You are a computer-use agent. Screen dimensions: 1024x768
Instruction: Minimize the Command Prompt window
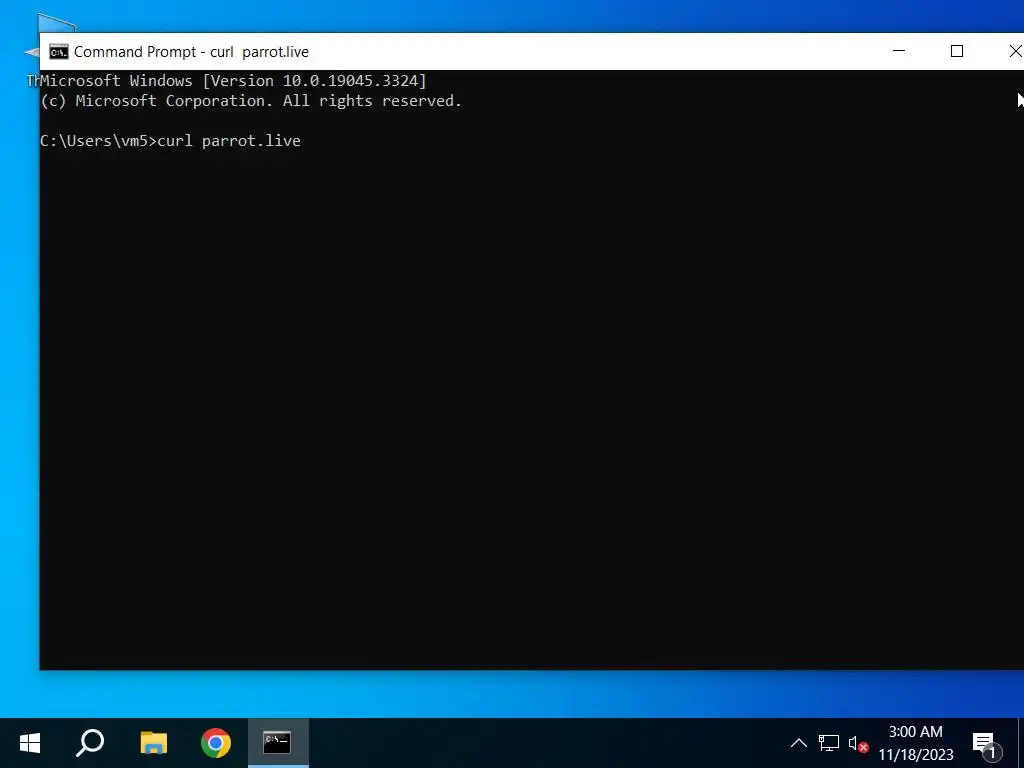pos(899,51)
